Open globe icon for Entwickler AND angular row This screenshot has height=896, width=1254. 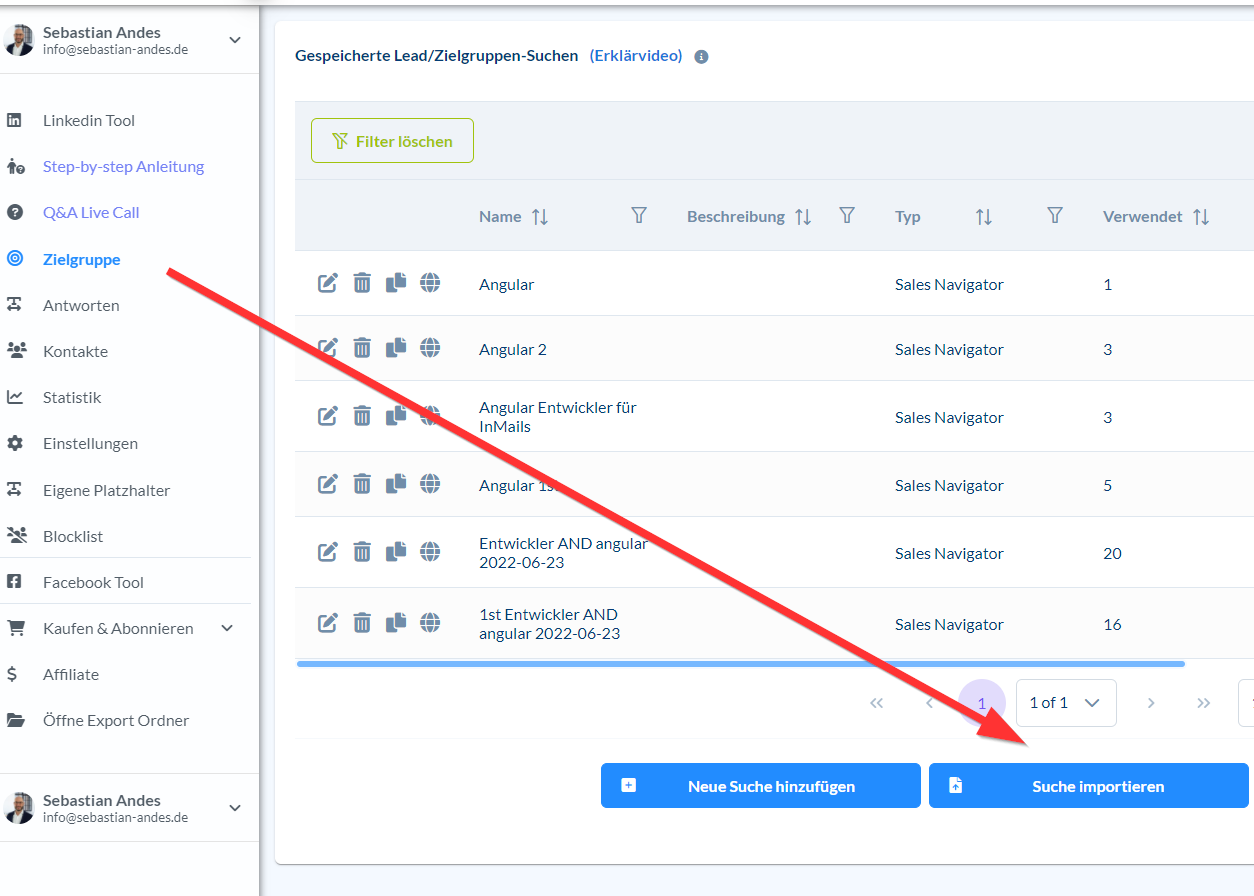[430, 551]
